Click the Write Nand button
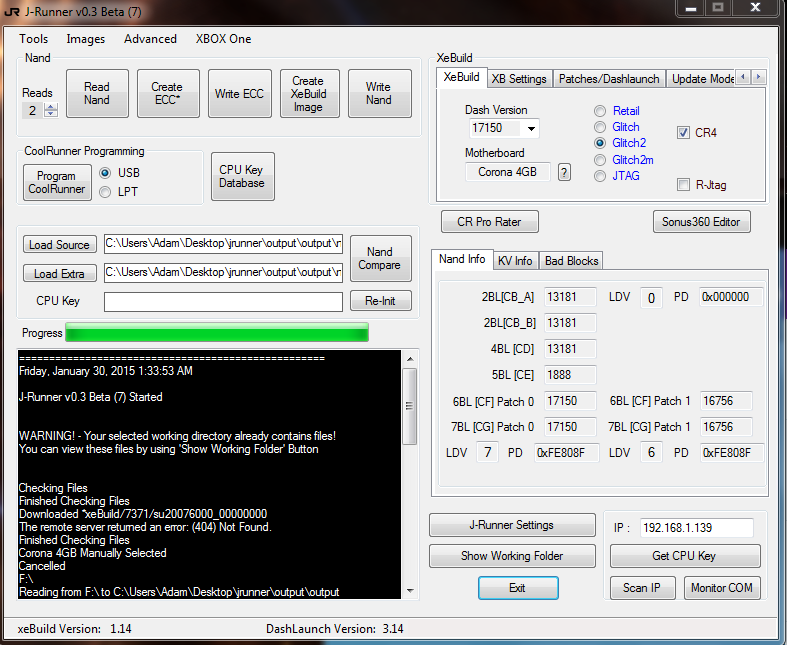787x645 pixels. tap(379, 93)
